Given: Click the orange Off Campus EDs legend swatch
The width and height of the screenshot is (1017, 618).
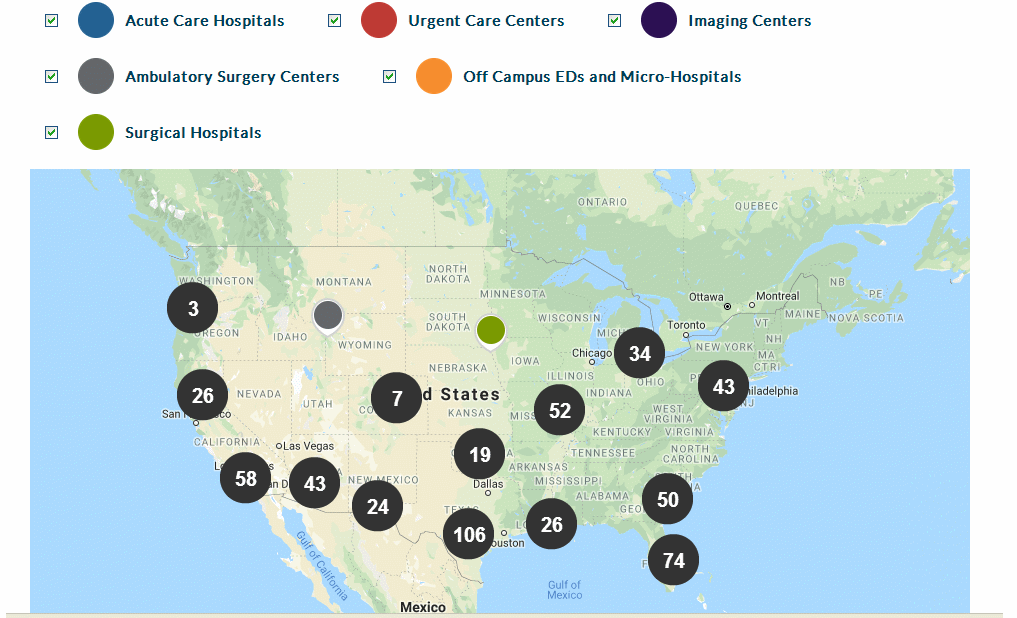Looking at the screenshot, I should pos(434,76).
